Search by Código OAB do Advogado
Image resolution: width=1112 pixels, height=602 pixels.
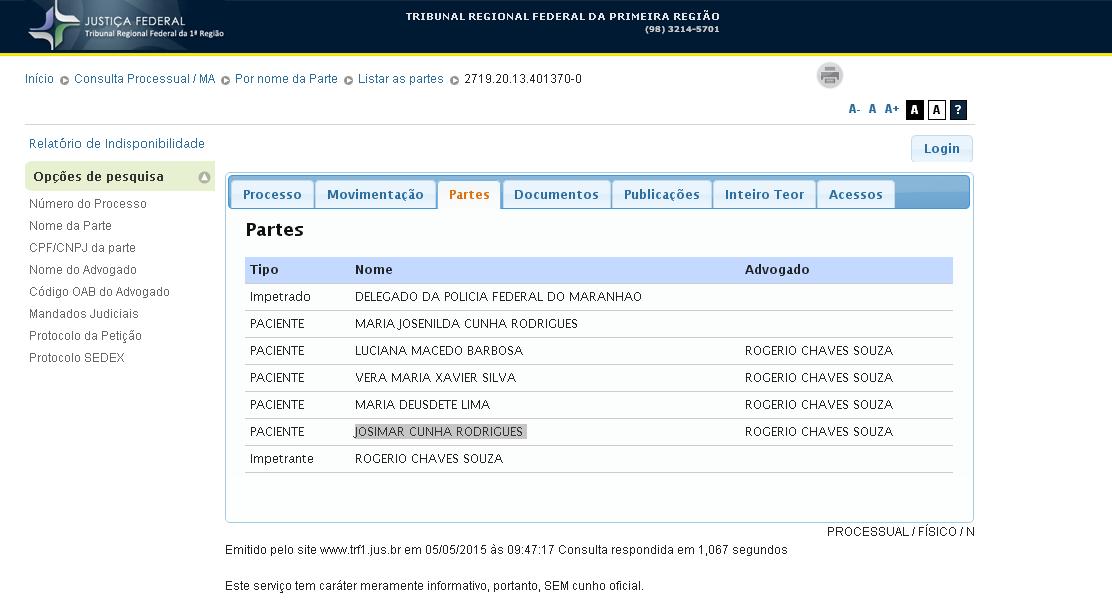click(x=99, y=291)
